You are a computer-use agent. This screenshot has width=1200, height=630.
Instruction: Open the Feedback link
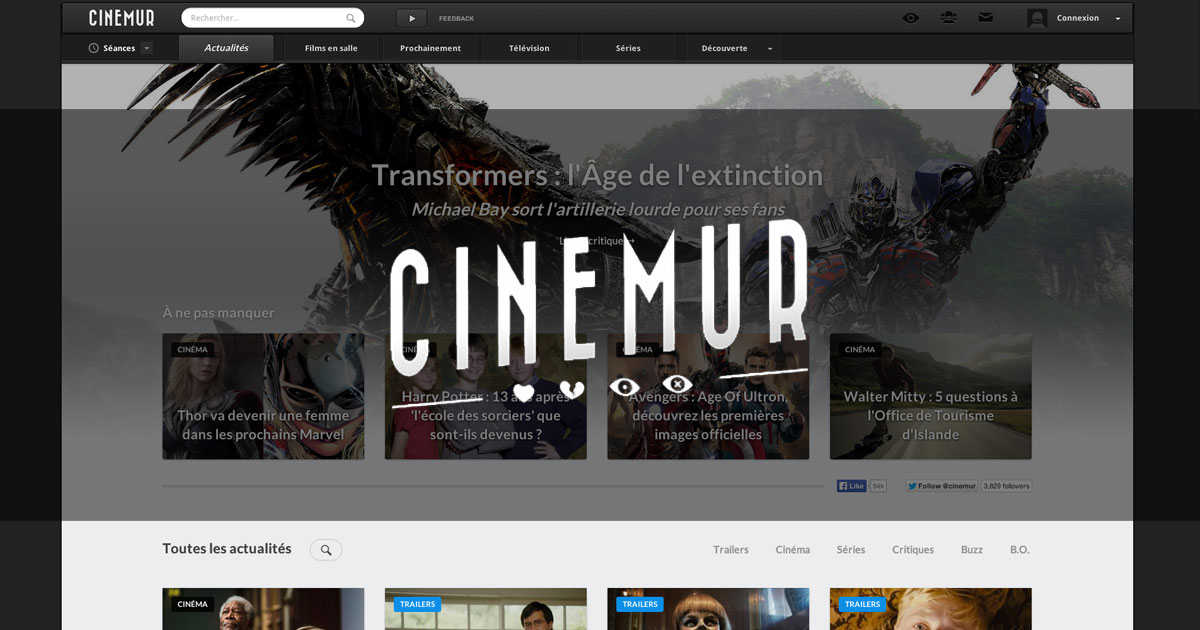[x=456, y=18]
